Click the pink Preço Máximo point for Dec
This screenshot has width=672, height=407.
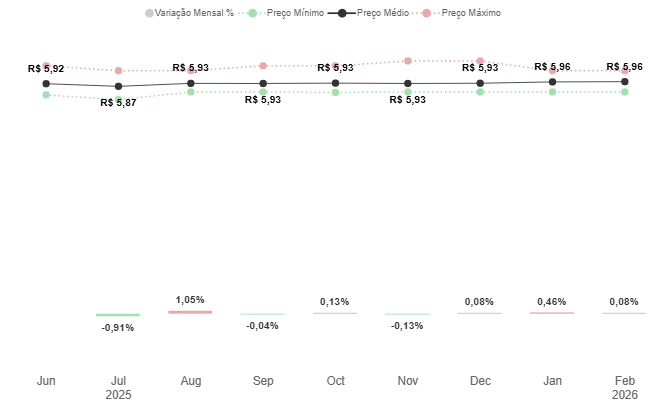(480, 61)
